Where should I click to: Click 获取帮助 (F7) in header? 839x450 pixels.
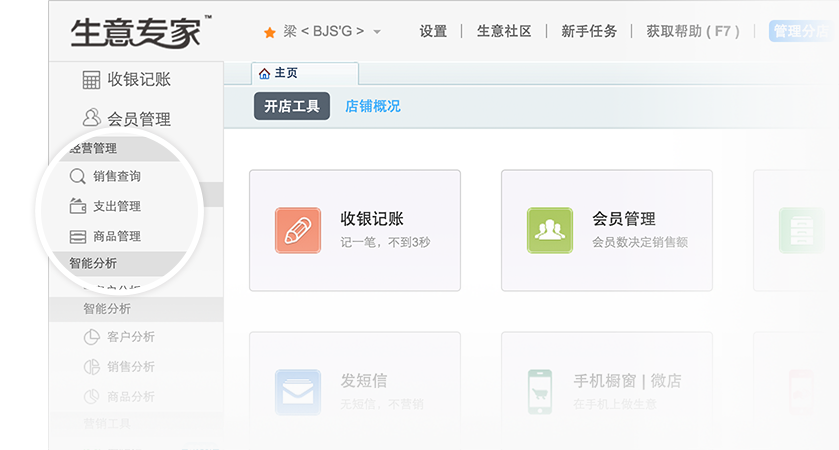click(693, 31)
